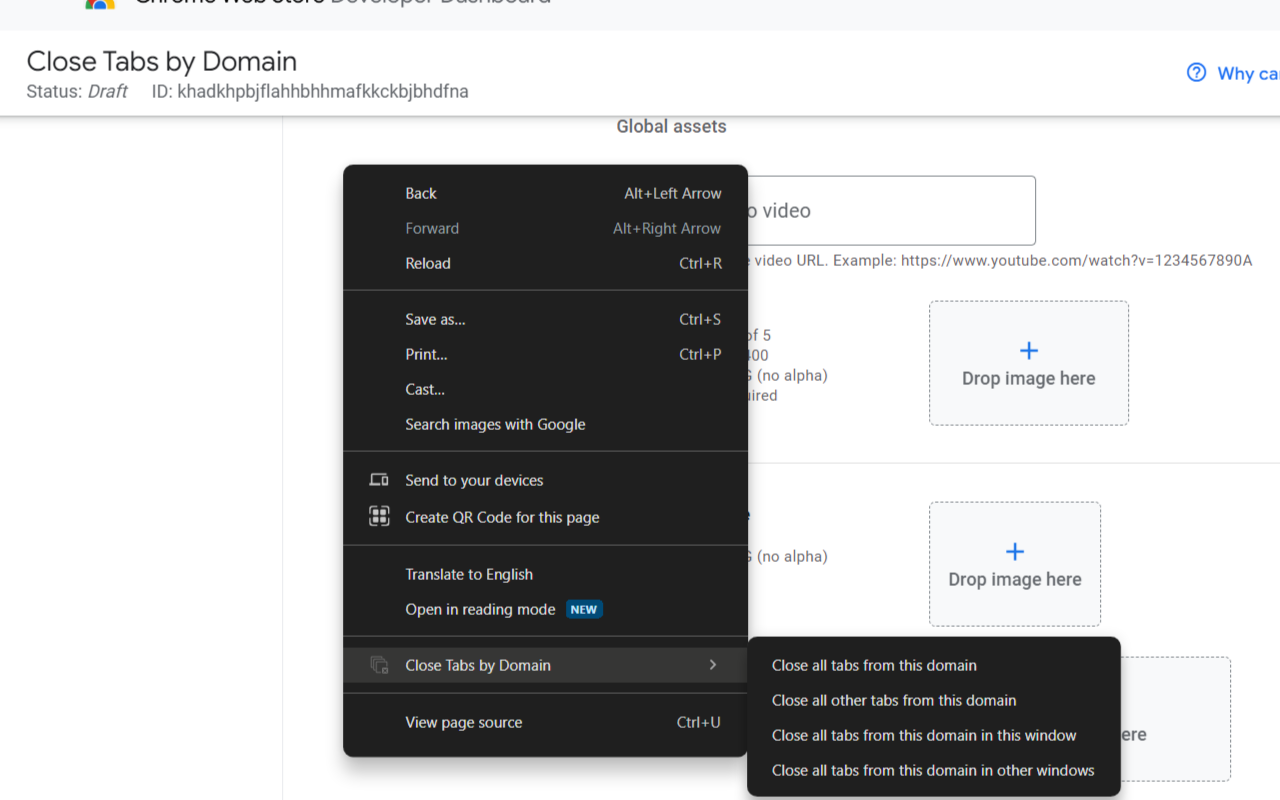Screen dimensions: 1280x800
Task: Click the help question mark icon
Action: (1196, 72)
